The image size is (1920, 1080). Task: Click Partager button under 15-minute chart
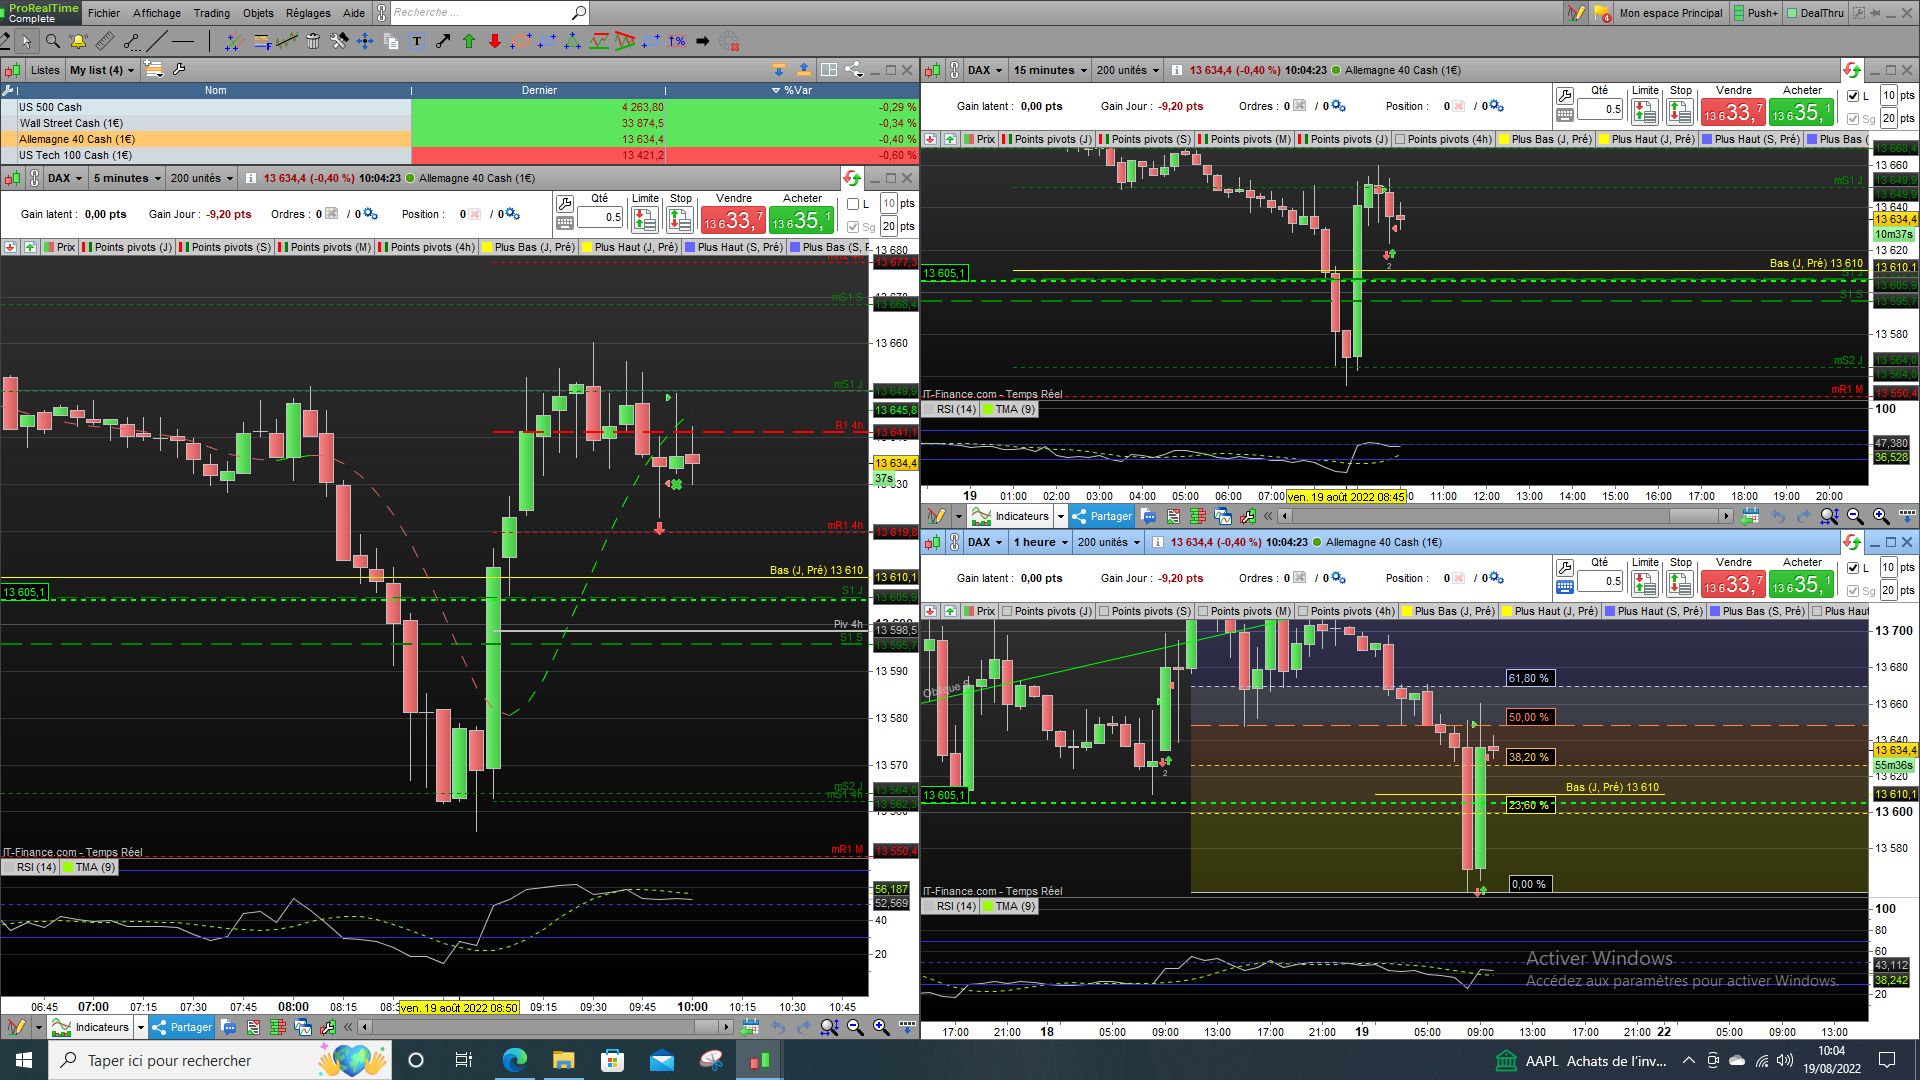click(x=1102, y=516)
